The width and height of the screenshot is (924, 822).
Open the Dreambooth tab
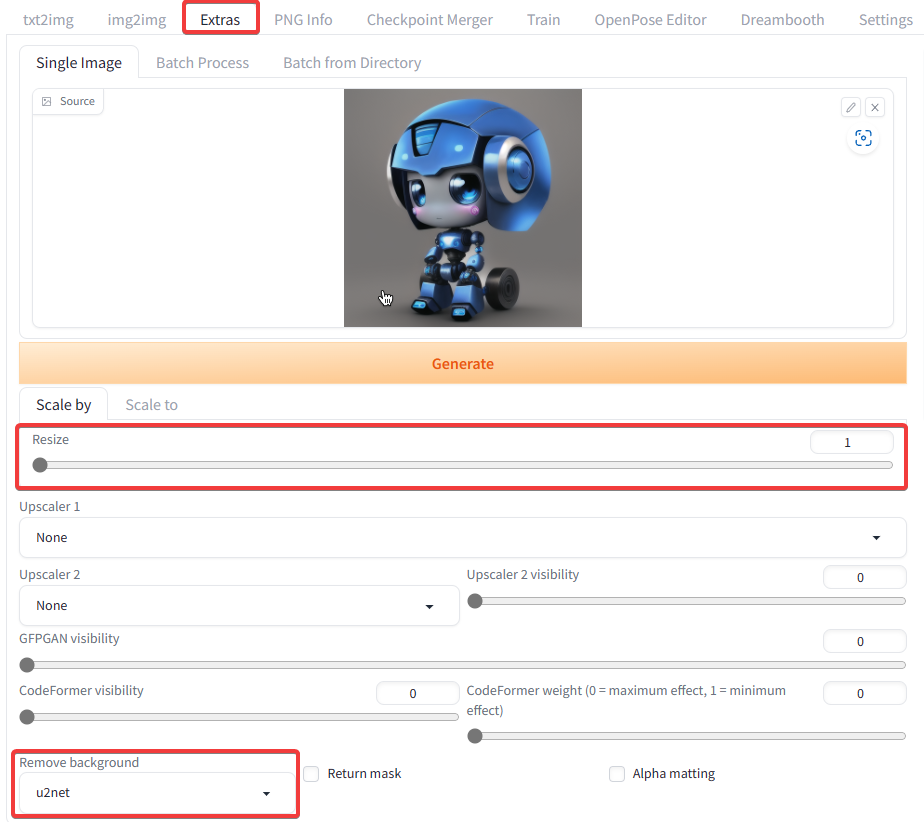[x=782, y=19]
